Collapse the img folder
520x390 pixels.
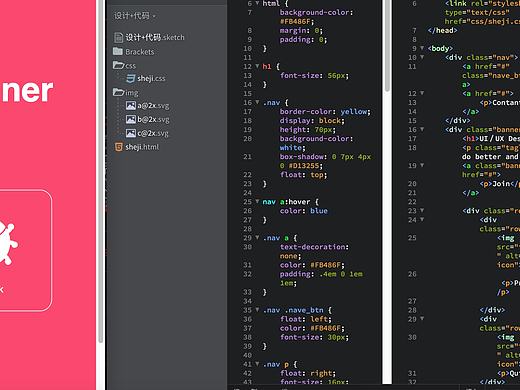coord(132,93)
